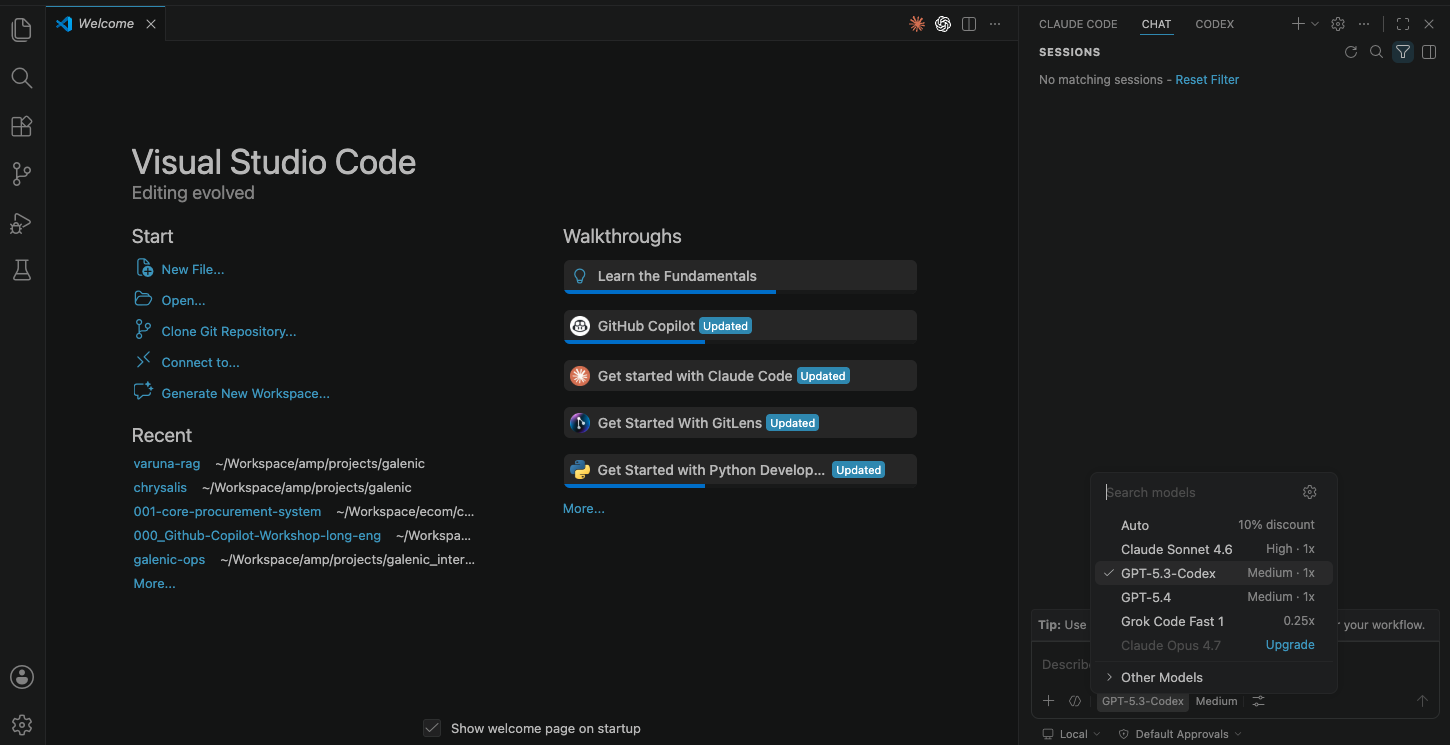Open the Search view in activity bar

pyautogui.click(x=22, y=78)
